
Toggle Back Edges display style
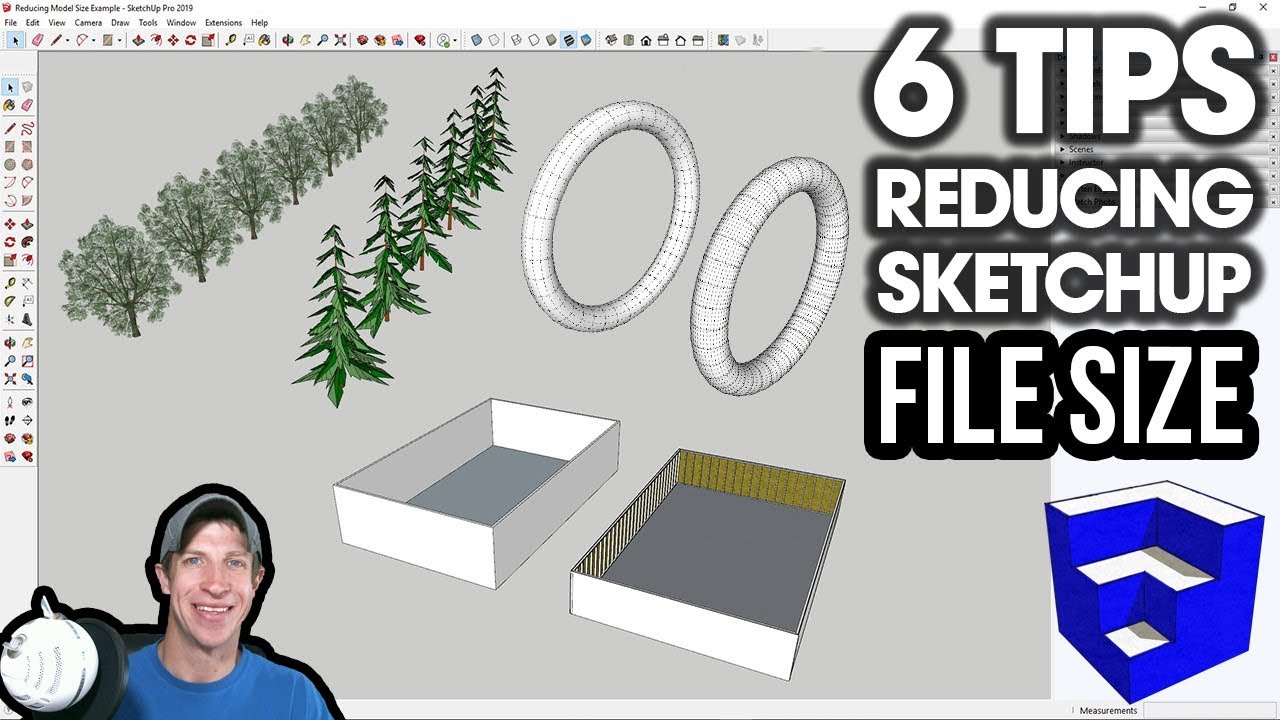pyautogui.click(x=494, y=40)
